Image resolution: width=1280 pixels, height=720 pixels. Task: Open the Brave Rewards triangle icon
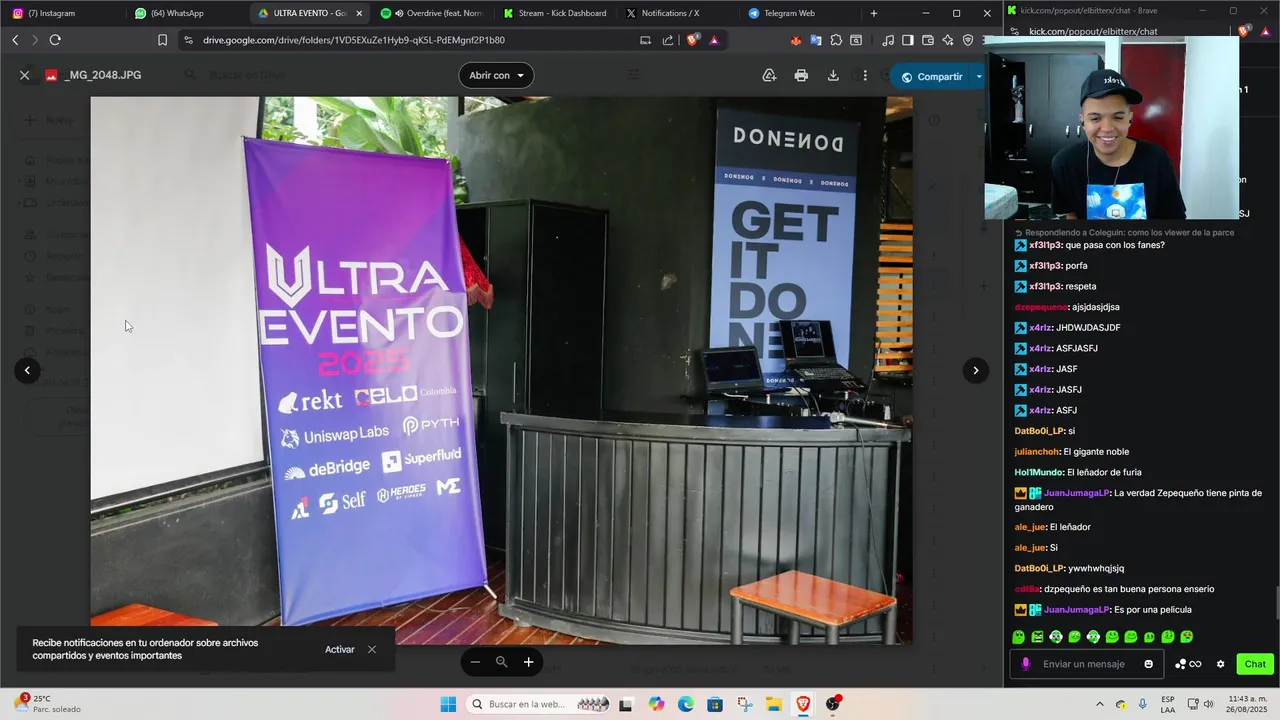click(714, 40)
